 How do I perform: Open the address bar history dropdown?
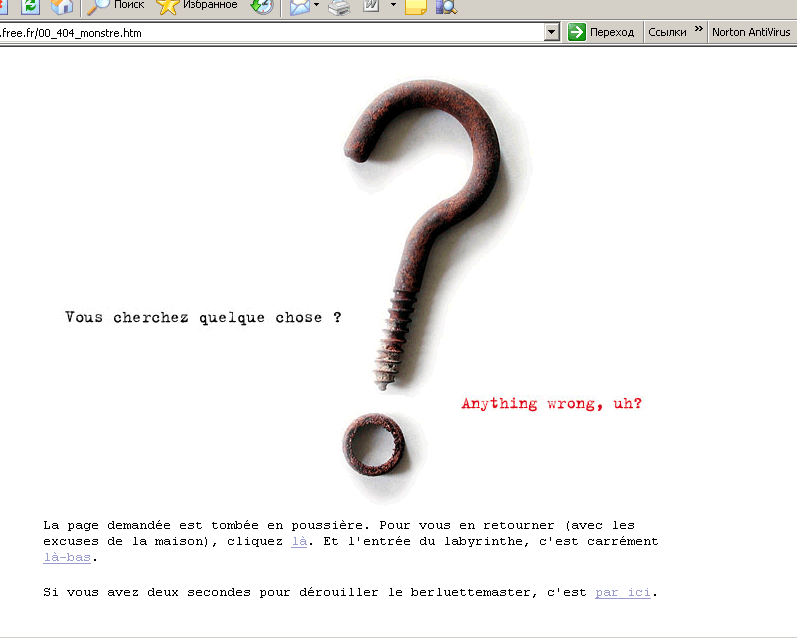click(551, 33)
